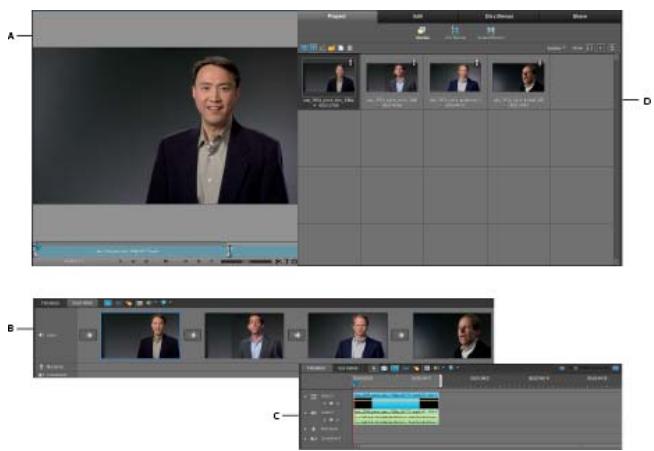Select the Media view icon in Project panel
Viewport: 654px width, 451px height.
pyautogui.click(x=422, y=32)
